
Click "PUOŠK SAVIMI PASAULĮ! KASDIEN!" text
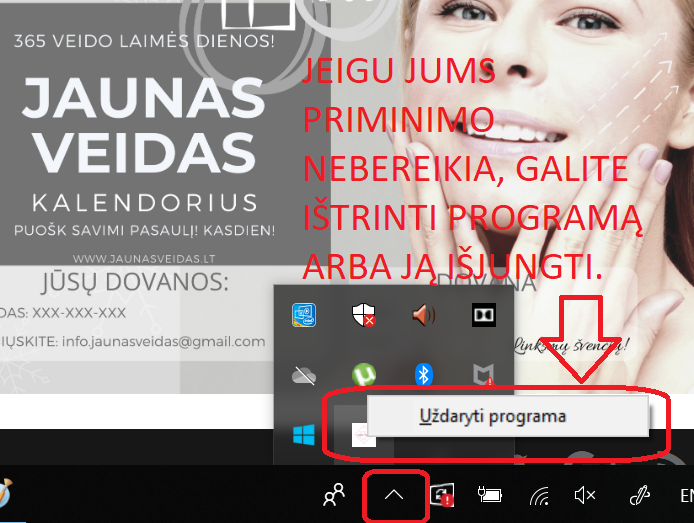(x=144, y=231)
